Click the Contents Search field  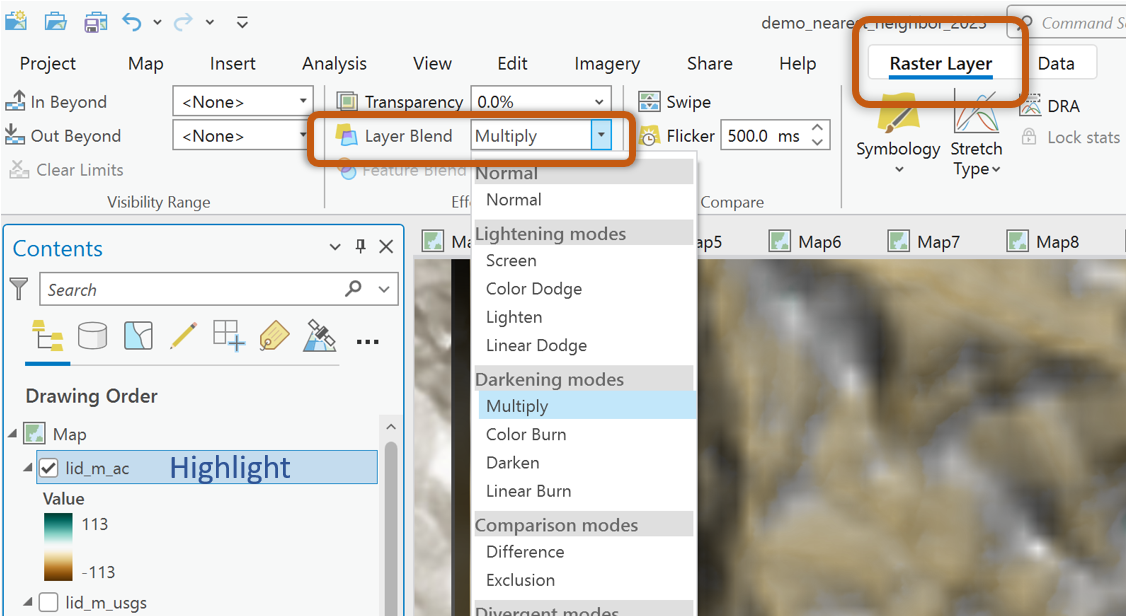pyautogui.click(x=190, y=290)
